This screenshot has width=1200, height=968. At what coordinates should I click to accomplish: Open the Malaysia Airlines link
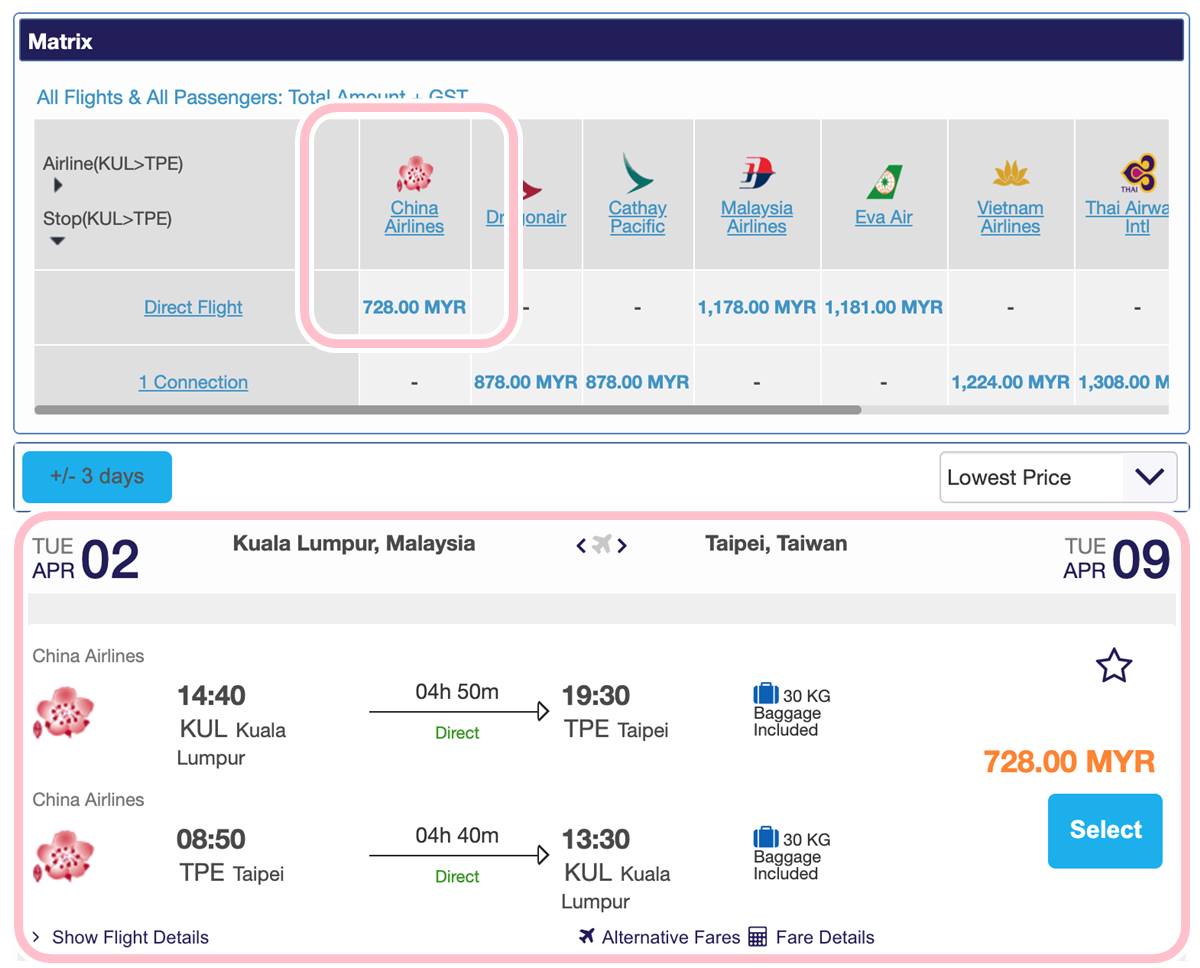tap(757, 217)
